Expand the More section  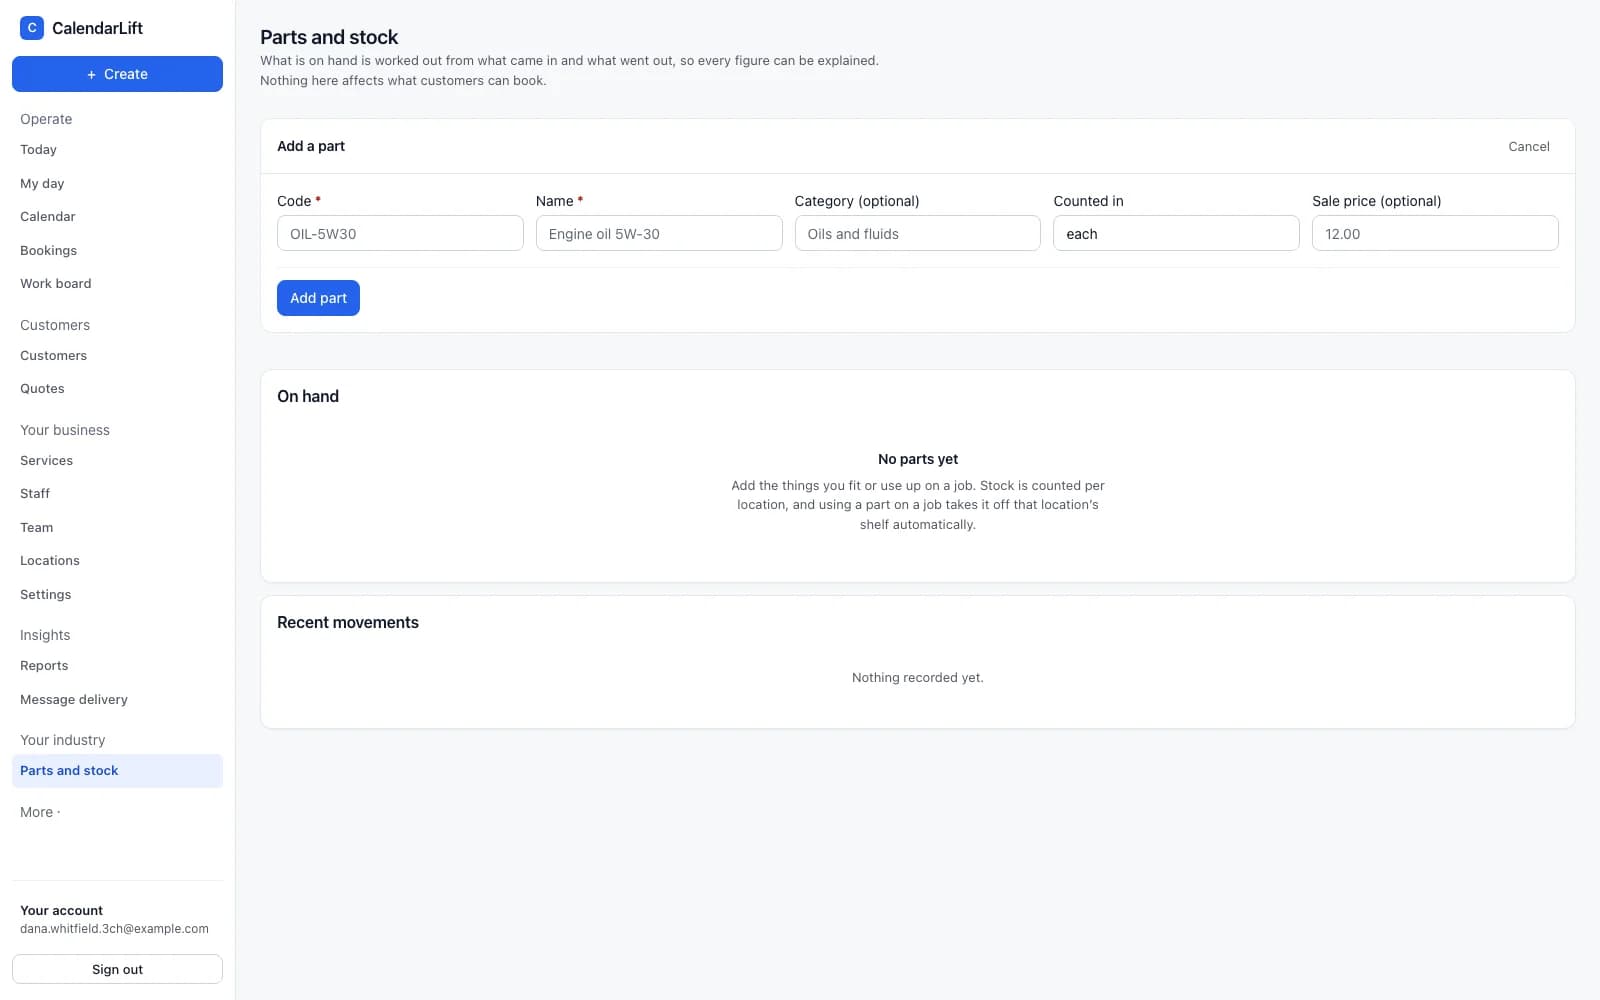pos(40,812)
